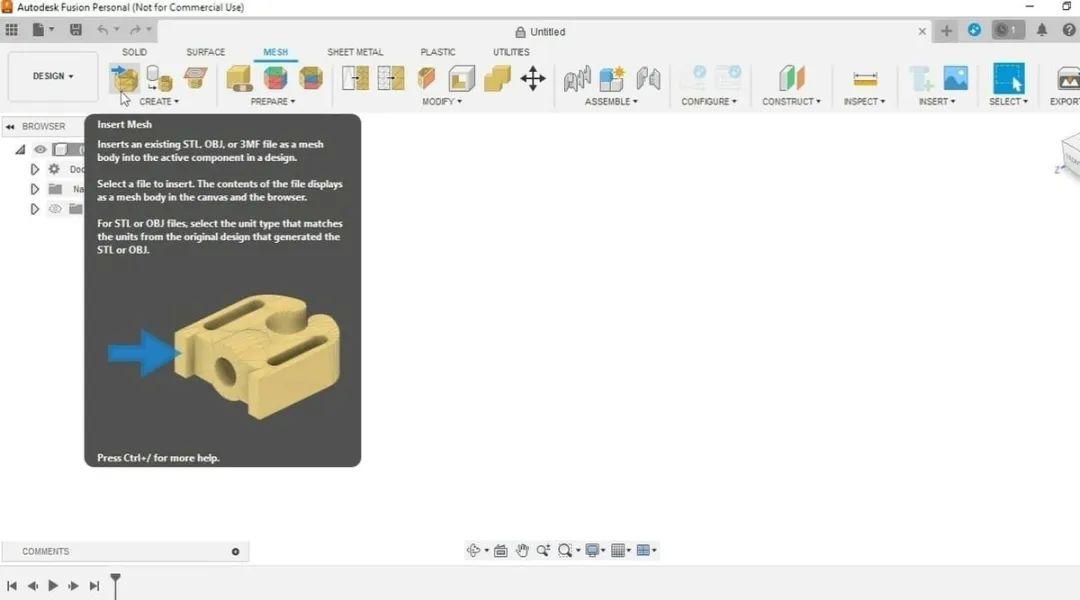Select the Orbit tool at the bottom
The width and height of the screenshot is (1080, 600).
tap(474, 550)
